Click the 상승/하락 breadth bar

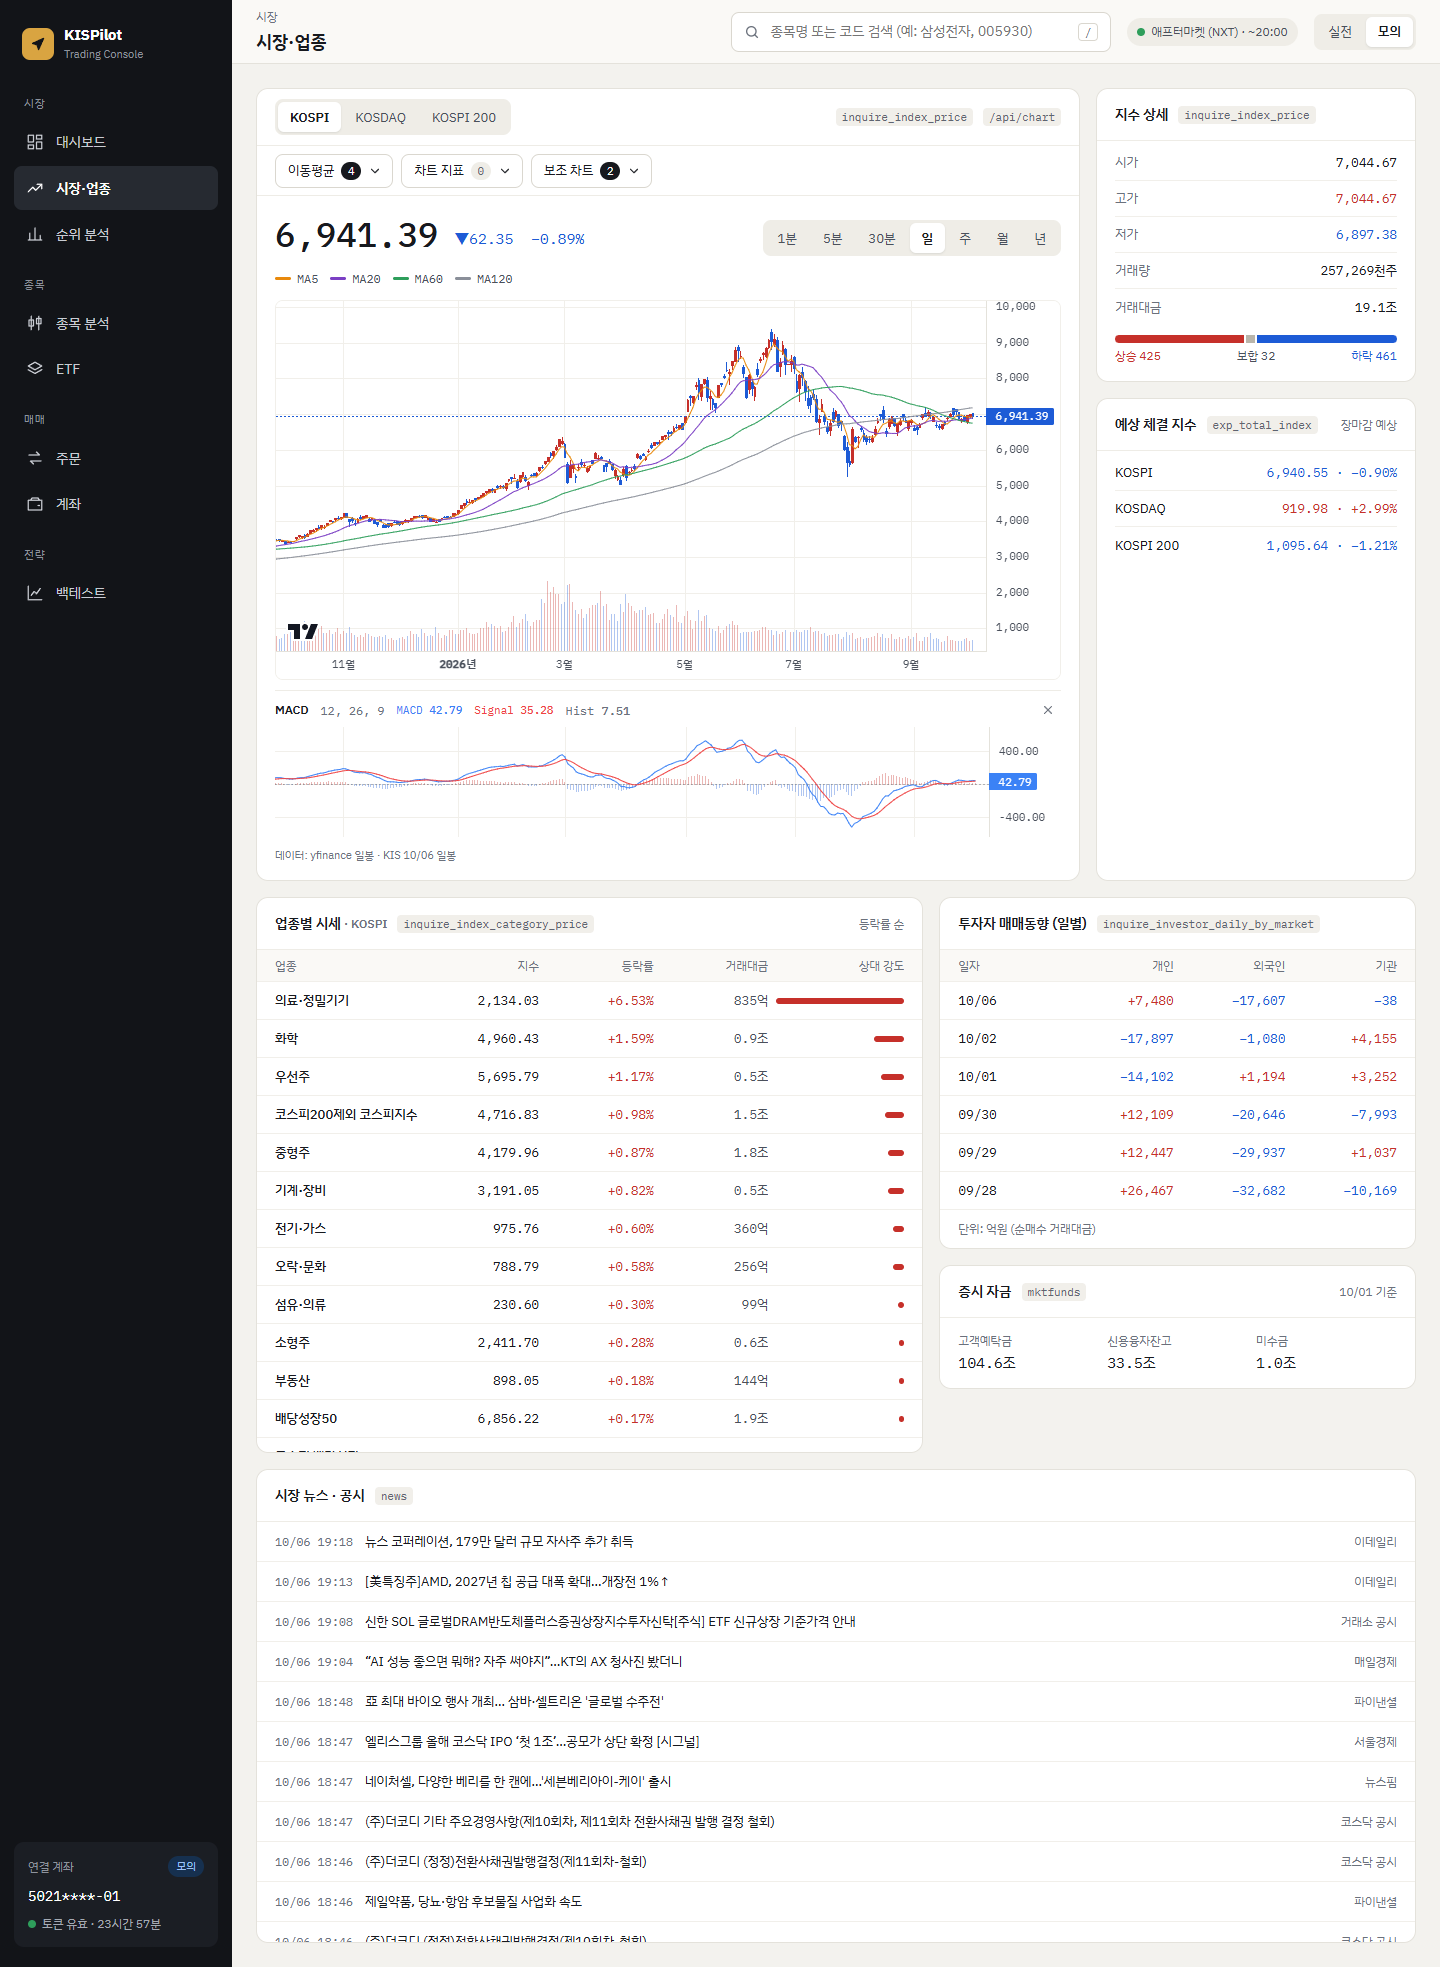(1256, 339)
